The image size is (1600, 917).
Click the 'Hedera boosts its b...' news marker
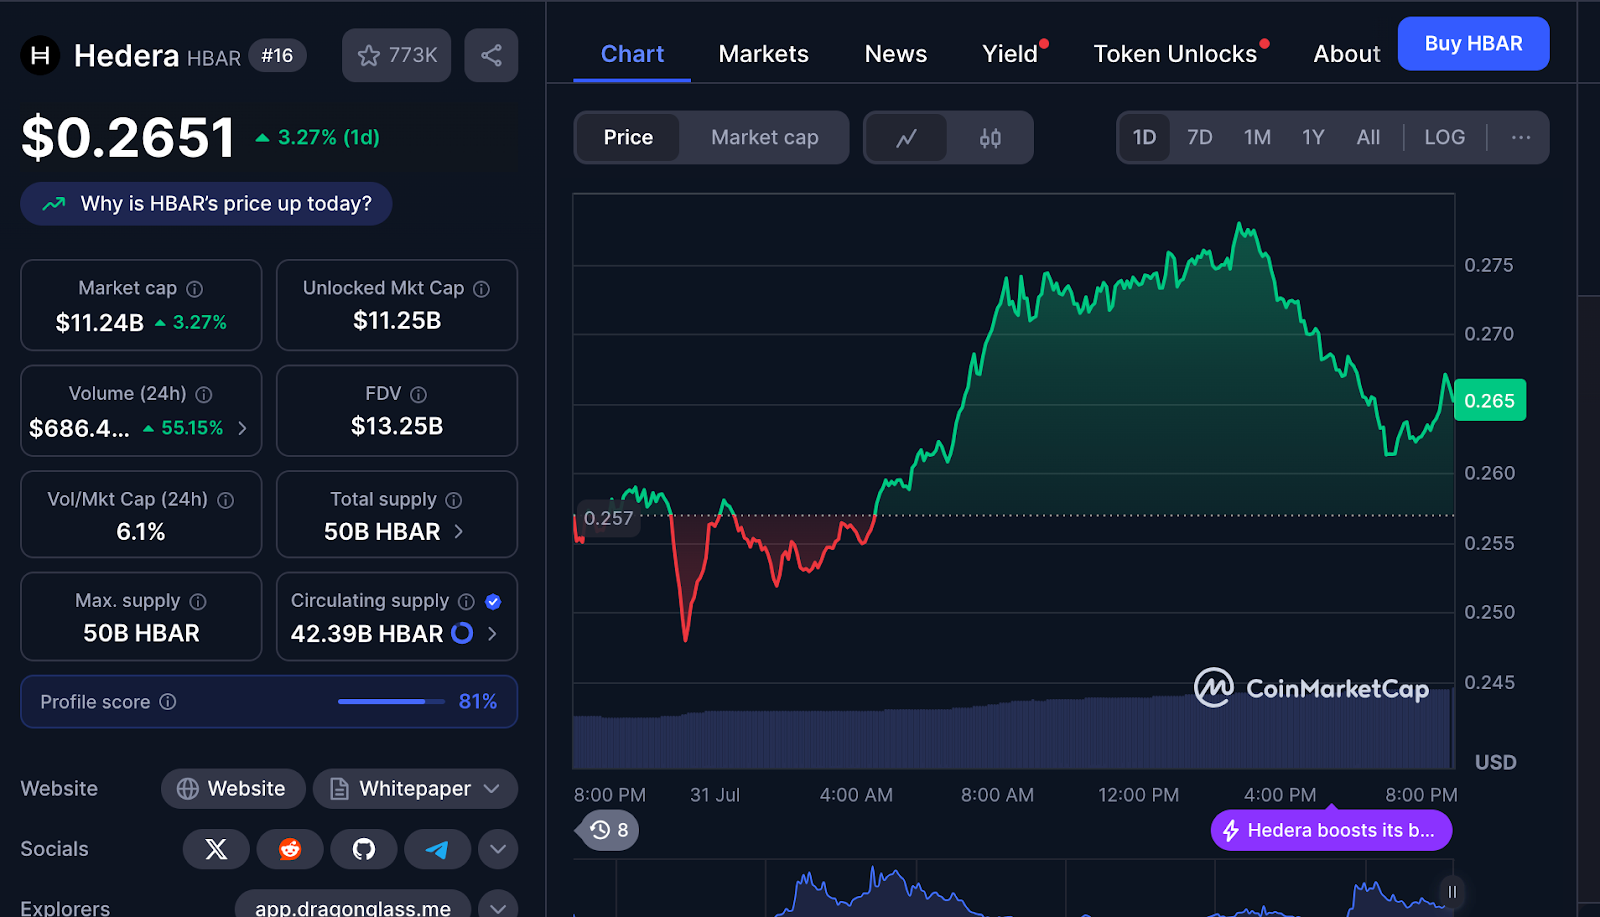tap(1331, 830)
